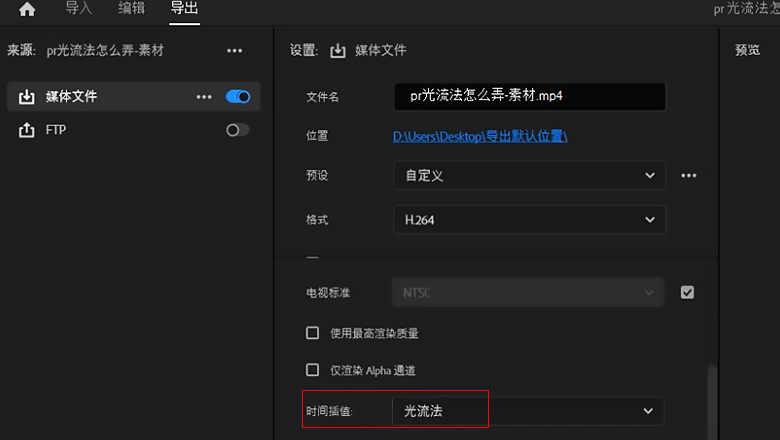Open the 导出默认位置 path link
The height and width of the screenshot is (440, 780).
pos(480,136)
